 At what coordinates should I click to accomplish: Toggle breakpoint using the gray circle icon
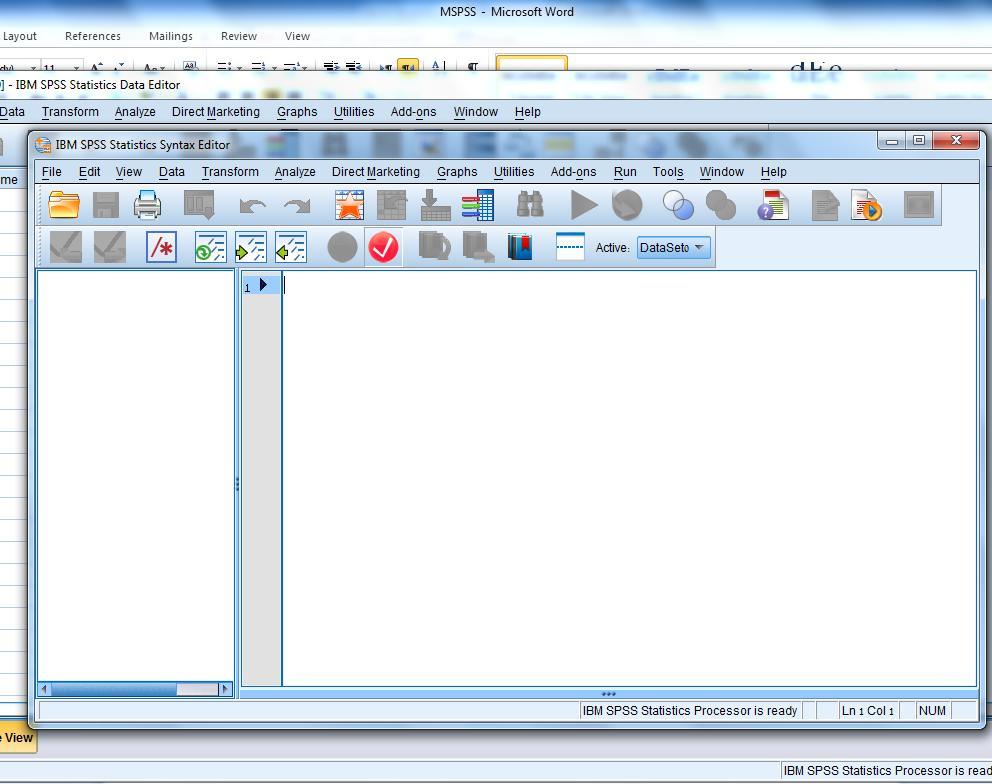[x=342, y=247]
